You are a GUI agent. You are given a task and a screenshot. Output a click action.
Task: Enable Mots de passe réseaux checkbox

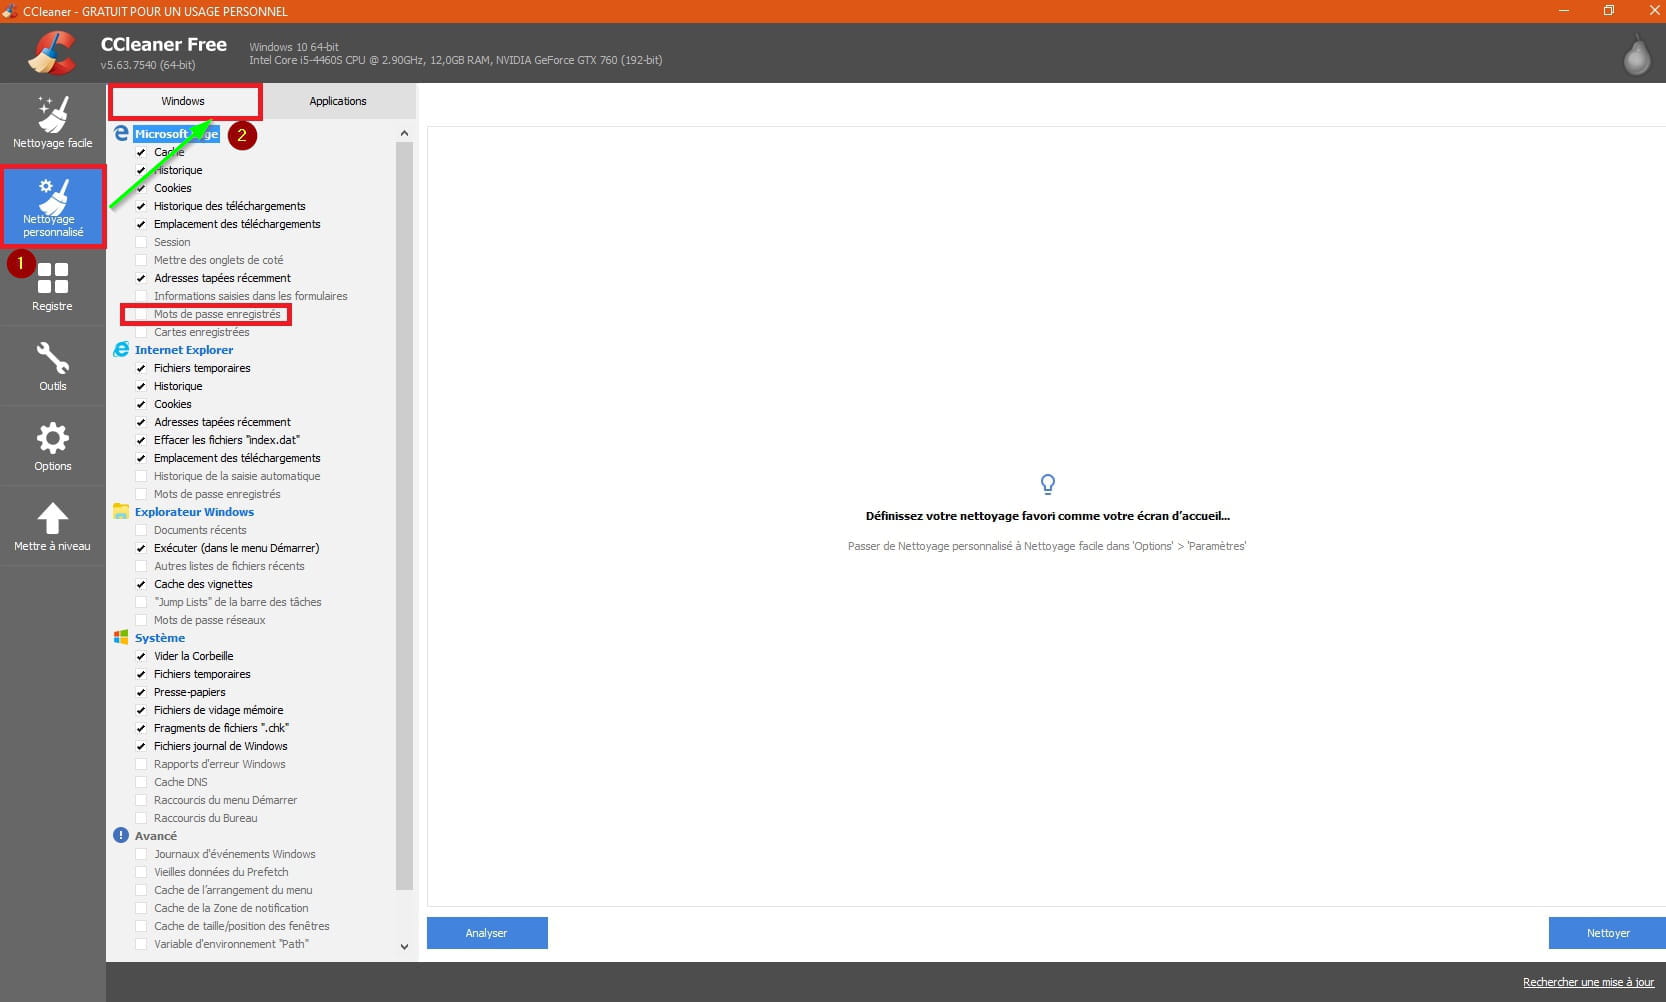tap(141, 620)
